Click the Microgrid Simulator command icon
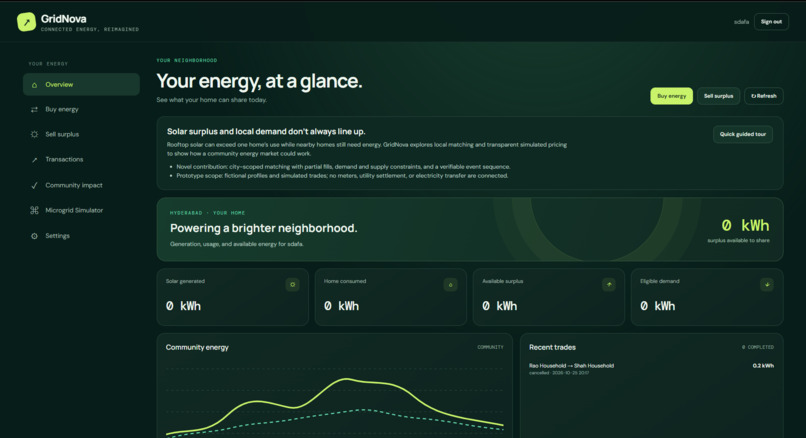The image size is (806, 438). tap(34, 210)
